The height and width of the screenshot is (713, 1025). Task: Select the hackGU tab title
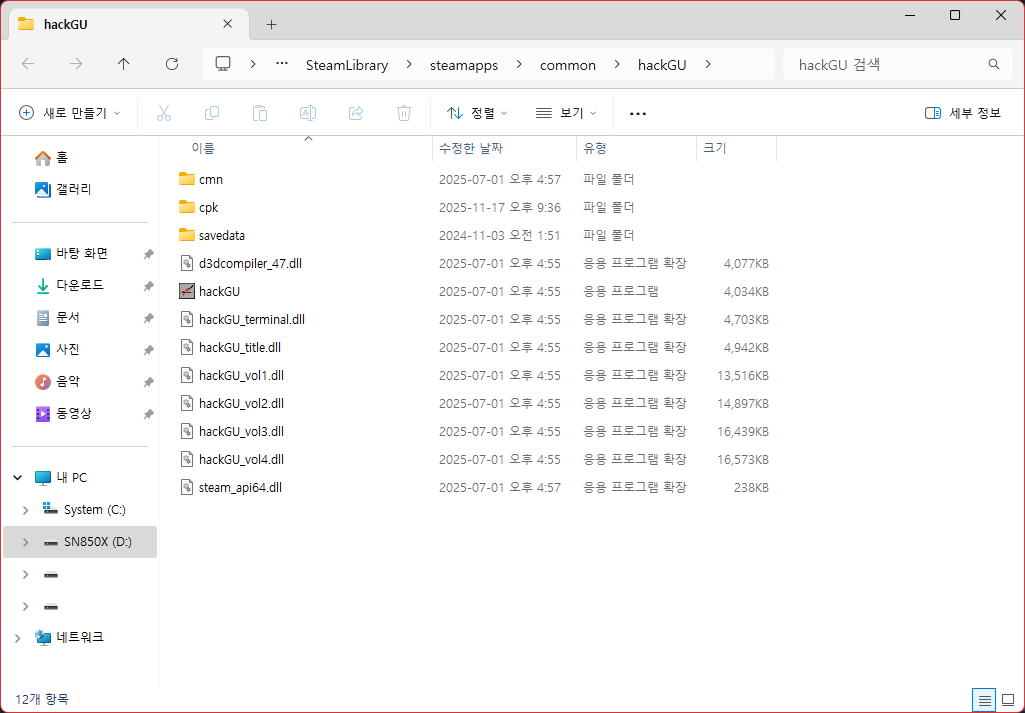pos(65,25)
